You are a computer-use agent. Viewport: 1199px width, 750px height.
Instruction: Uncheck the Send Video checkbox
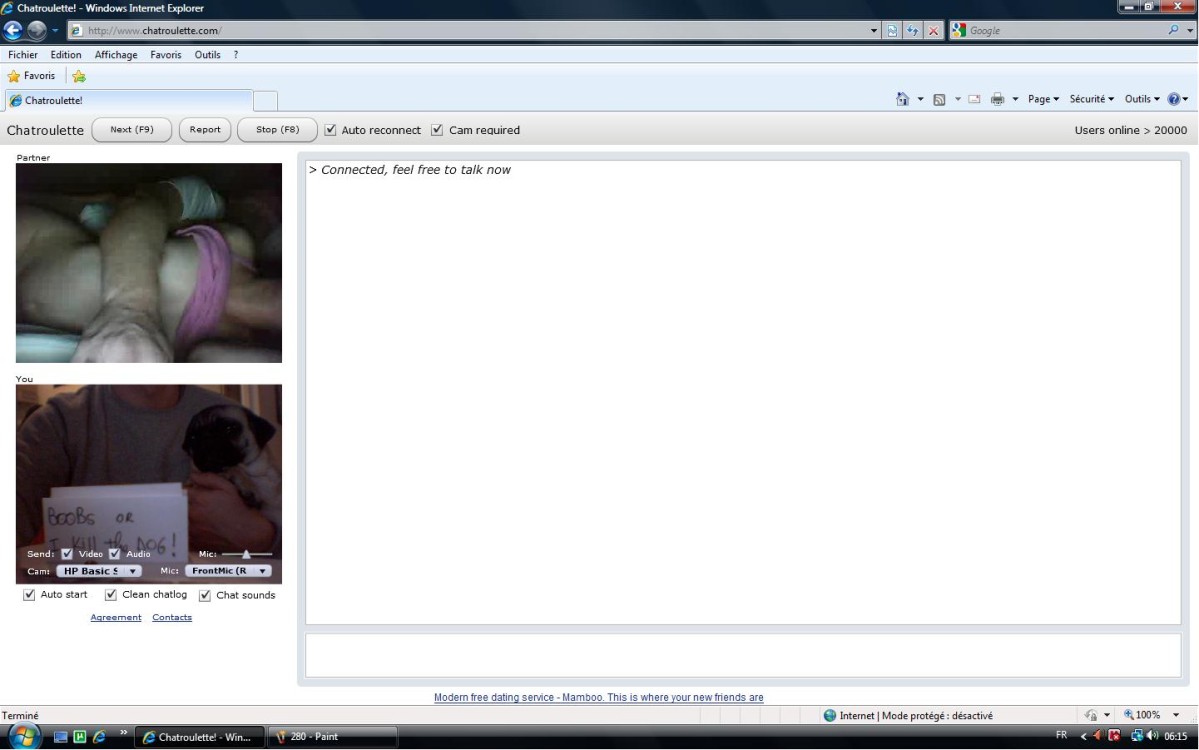click(x=67, y=554)
